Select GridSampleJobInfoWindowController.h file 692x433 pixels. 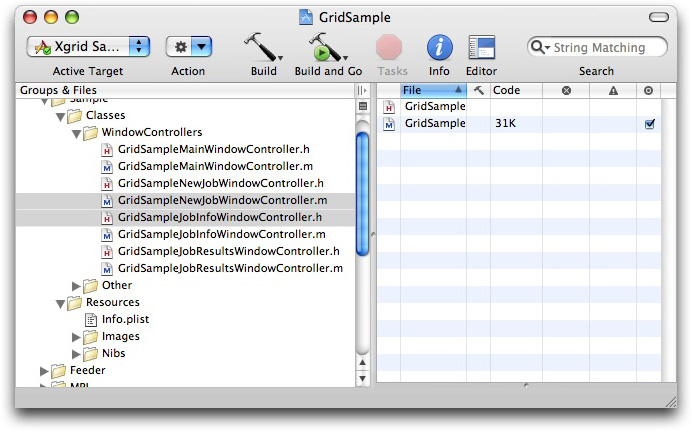click(x=220, y=217)
